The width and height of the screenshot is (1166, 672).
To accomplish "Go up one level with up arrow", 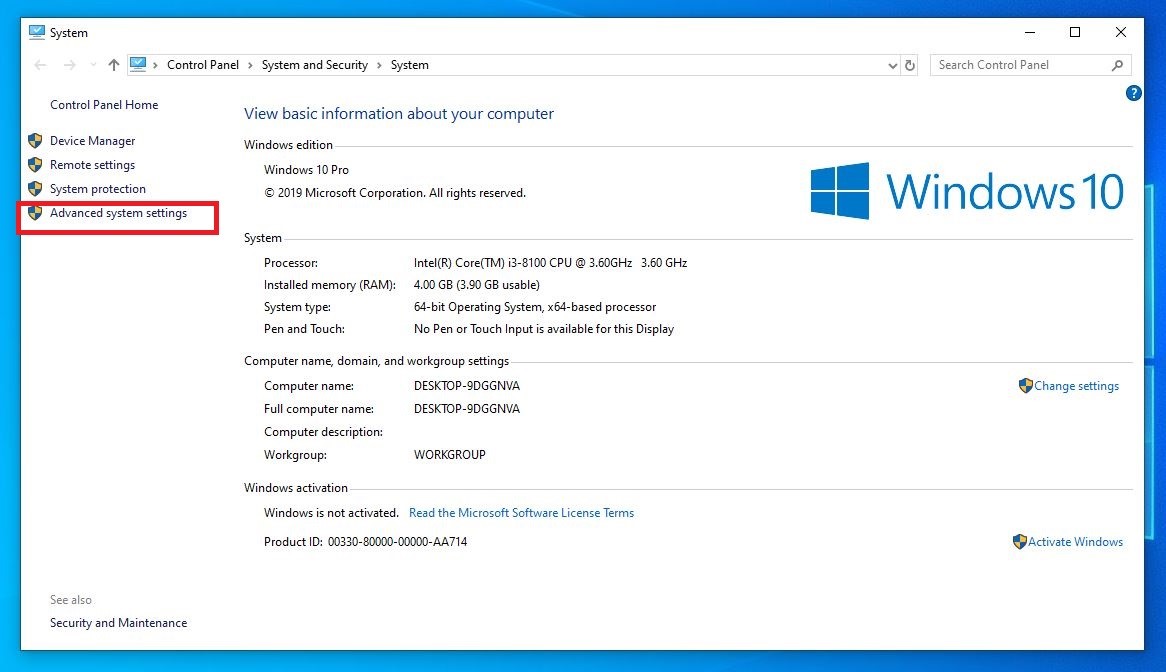I will click(x=114, y=65).
